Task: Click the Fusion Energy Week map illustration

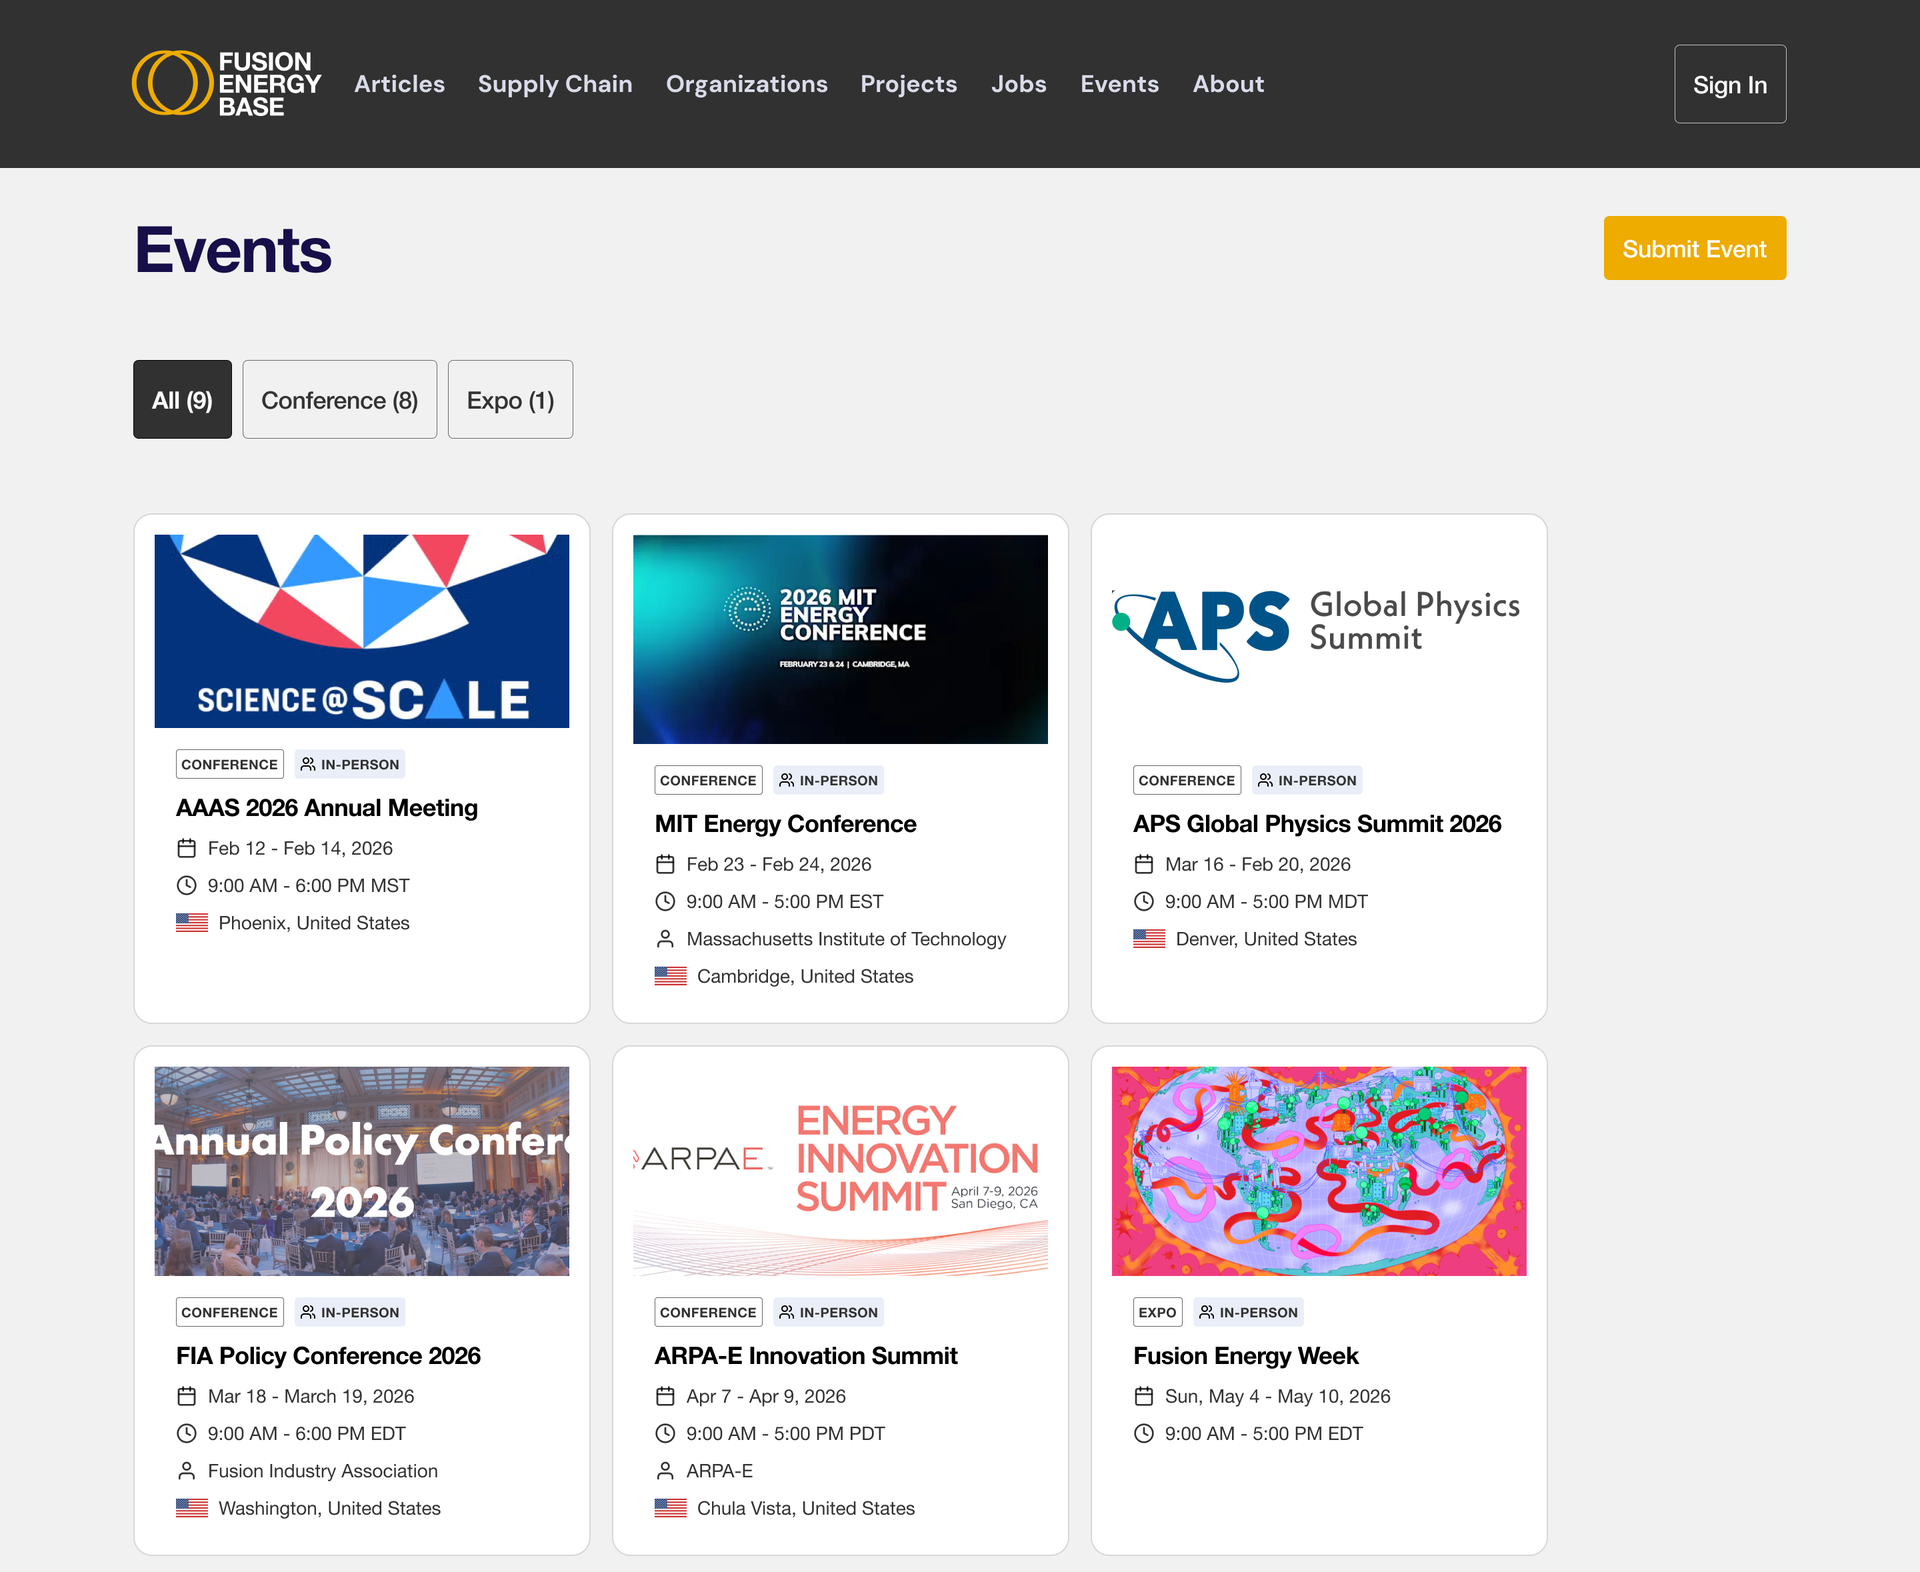Action: coord(1319,1171)
